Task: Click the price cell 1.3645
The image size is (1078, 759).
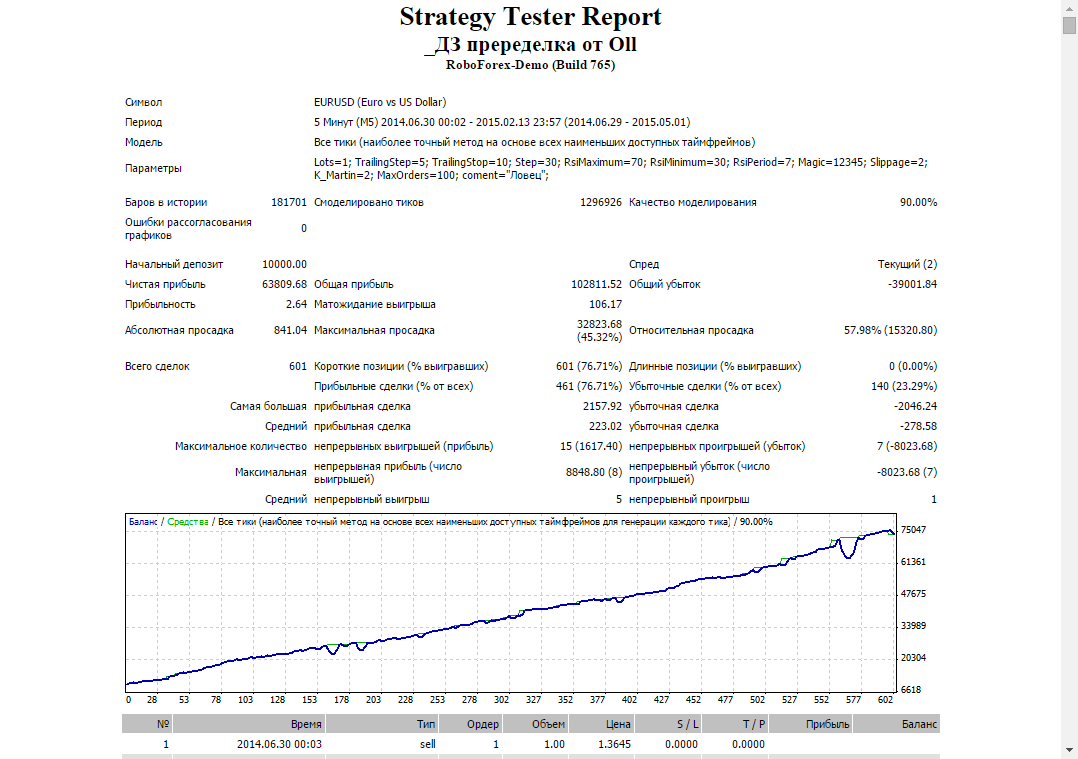Action: pos(614,744)
